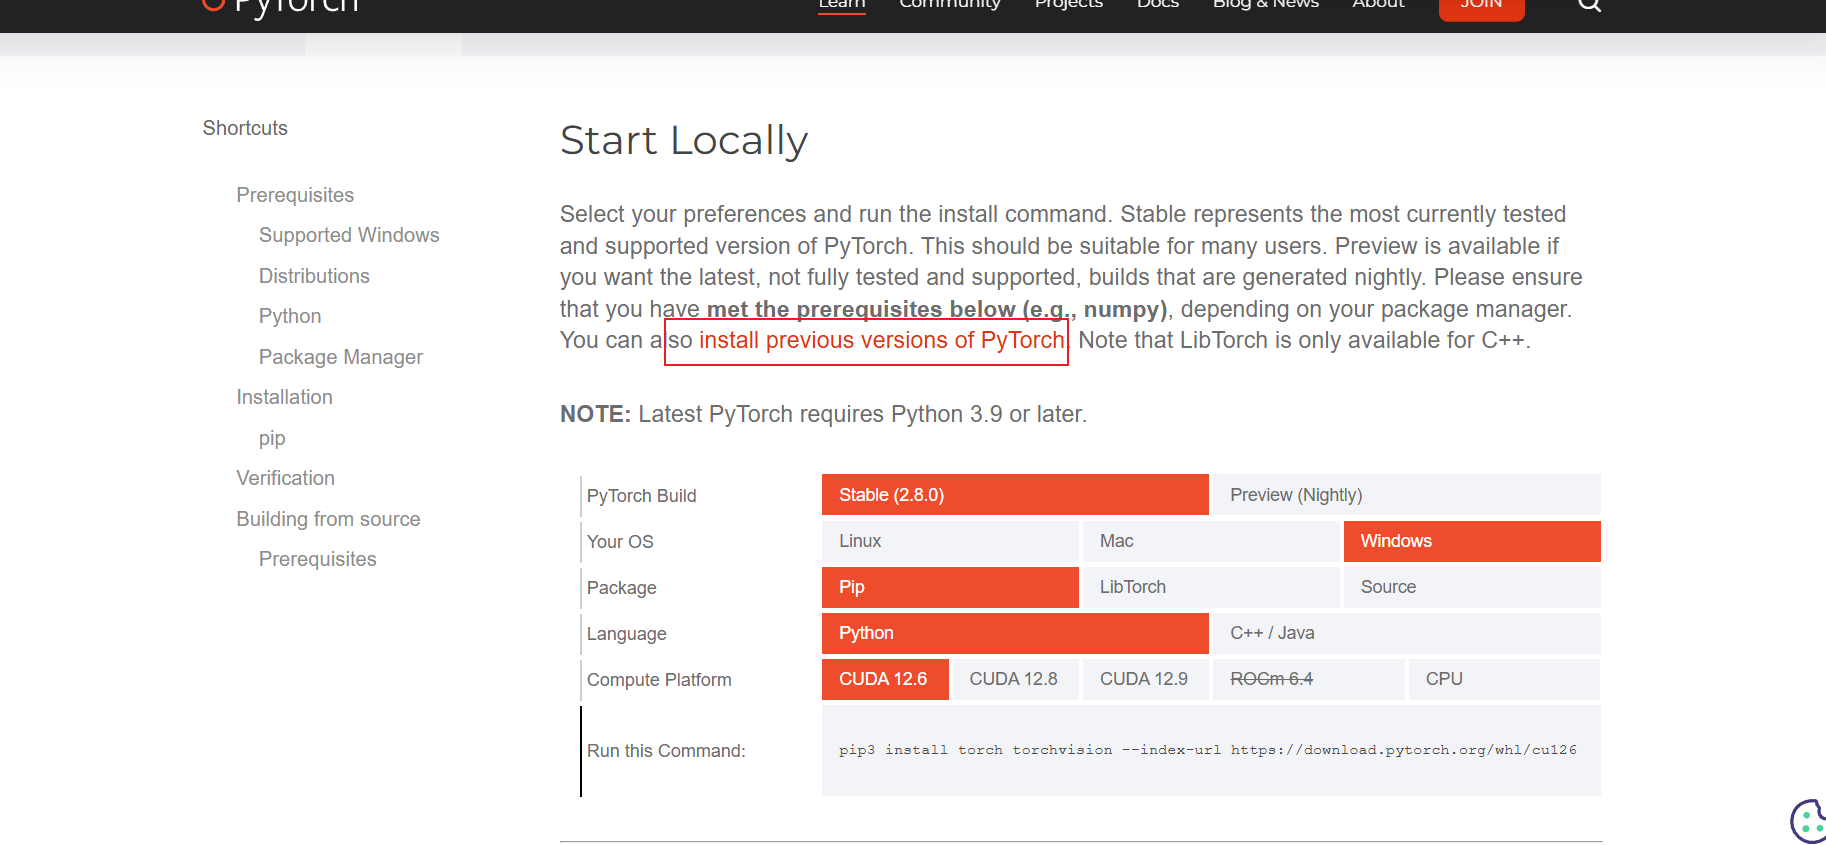The width and height of the screenshot is (1826, 845).
Task: Click the Start Locally heading
Action: 684,141
